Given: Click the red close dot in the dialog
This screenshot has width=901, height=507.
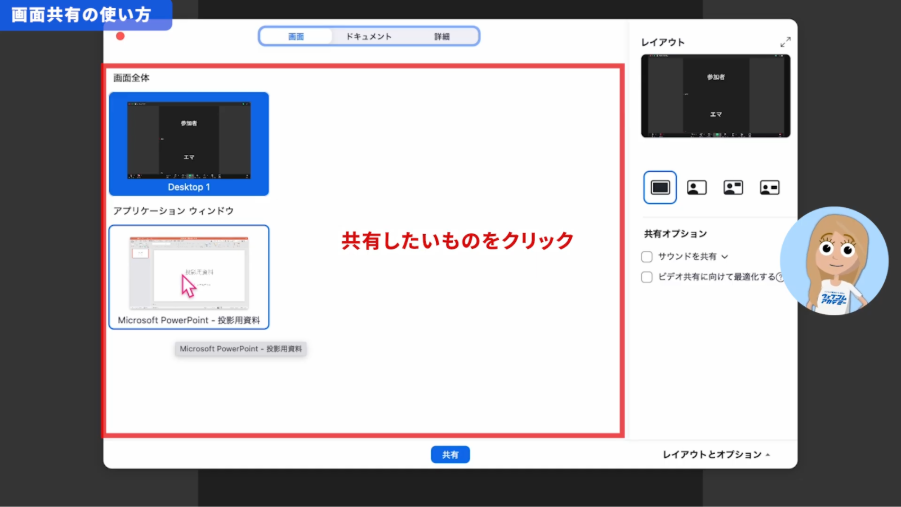Looking at the screenshot, I should point(120,36).
